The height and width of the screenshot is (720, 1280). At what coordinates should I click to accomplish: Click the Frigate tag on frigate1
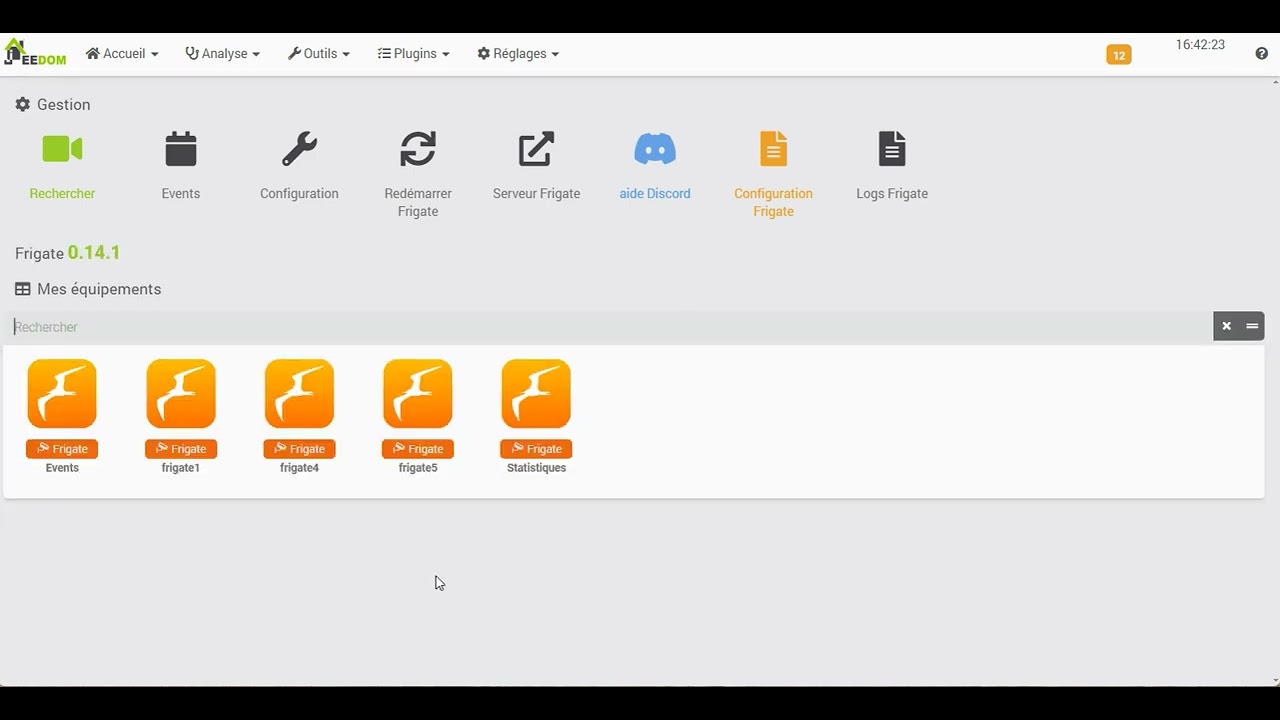(x=181, y=449)
